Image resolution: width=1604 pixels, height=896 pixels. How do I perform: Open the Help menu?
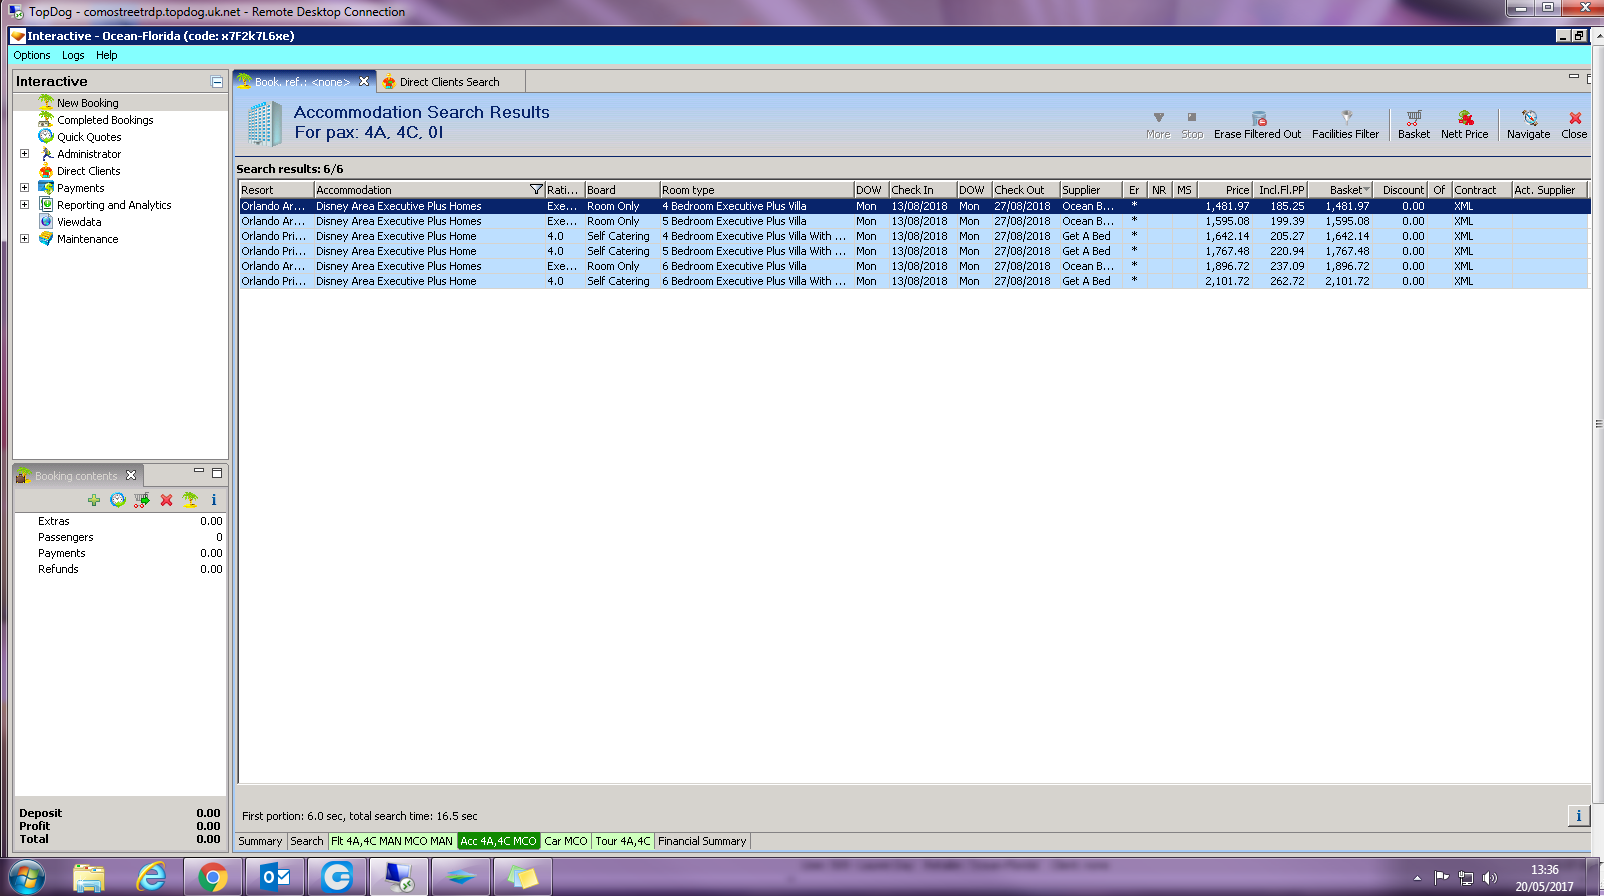click(107, 55)
